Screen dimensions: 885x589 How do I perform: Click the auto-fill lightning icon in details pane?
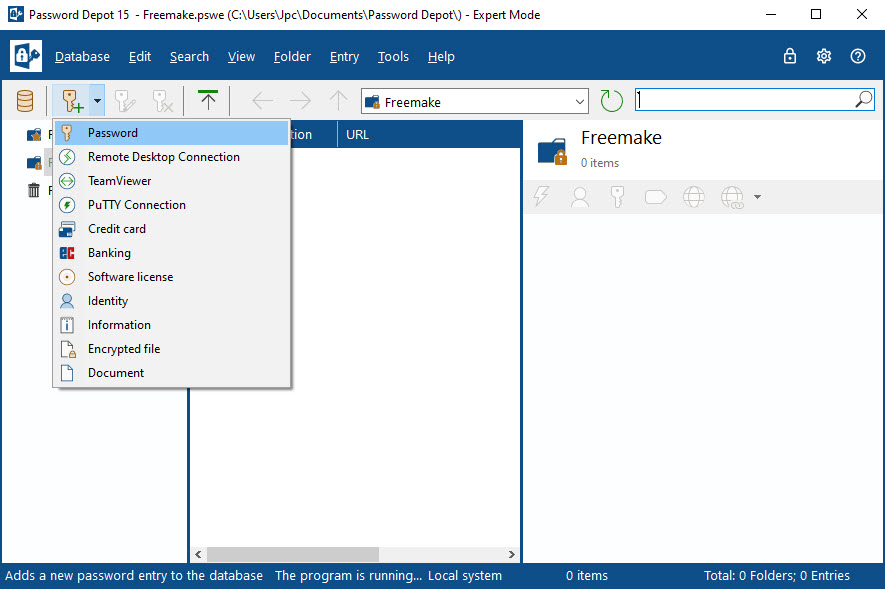pyautogui.click(x=541, y=196)
